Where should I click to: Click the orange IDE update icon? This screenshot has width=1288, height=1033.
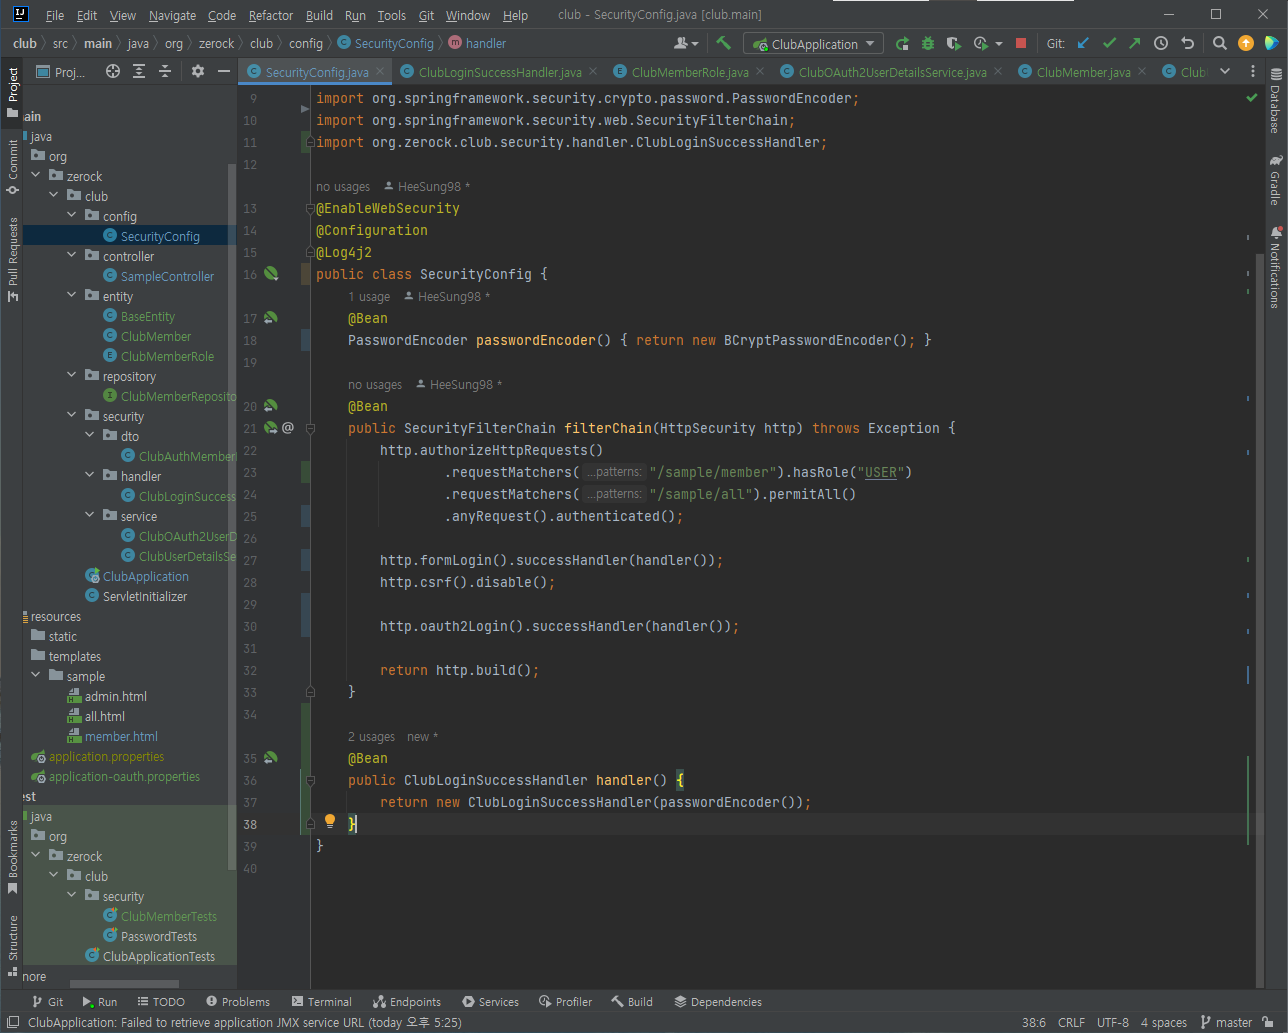point(1246,43)
